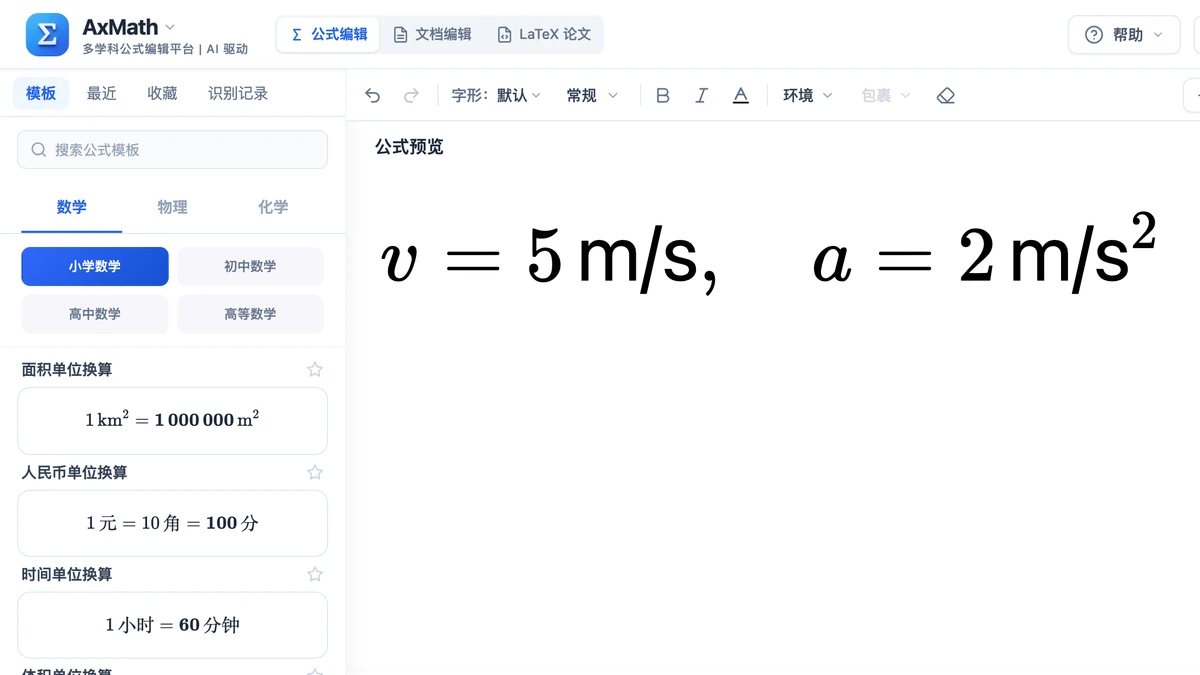Image resolution: width=1200 pixels, height=675 pixels.
Task: Insert the 1 km² area conversion template
Action: (172, 421)
